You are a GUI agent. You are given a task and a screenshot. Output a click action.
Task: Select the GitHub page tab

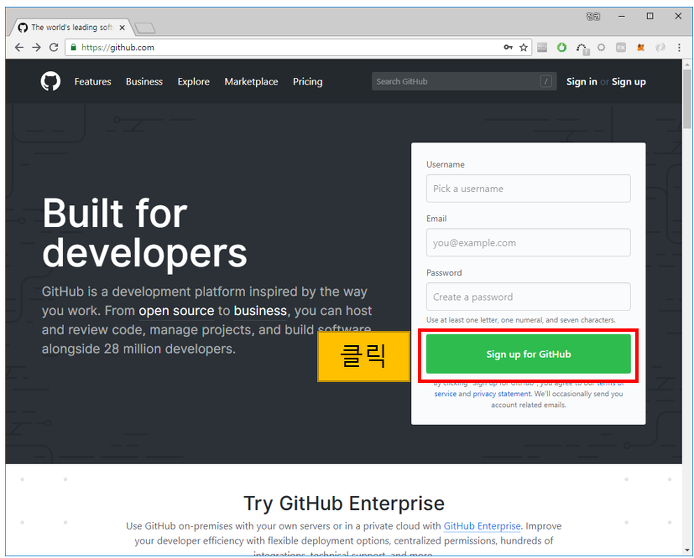(x=70, y=27)
